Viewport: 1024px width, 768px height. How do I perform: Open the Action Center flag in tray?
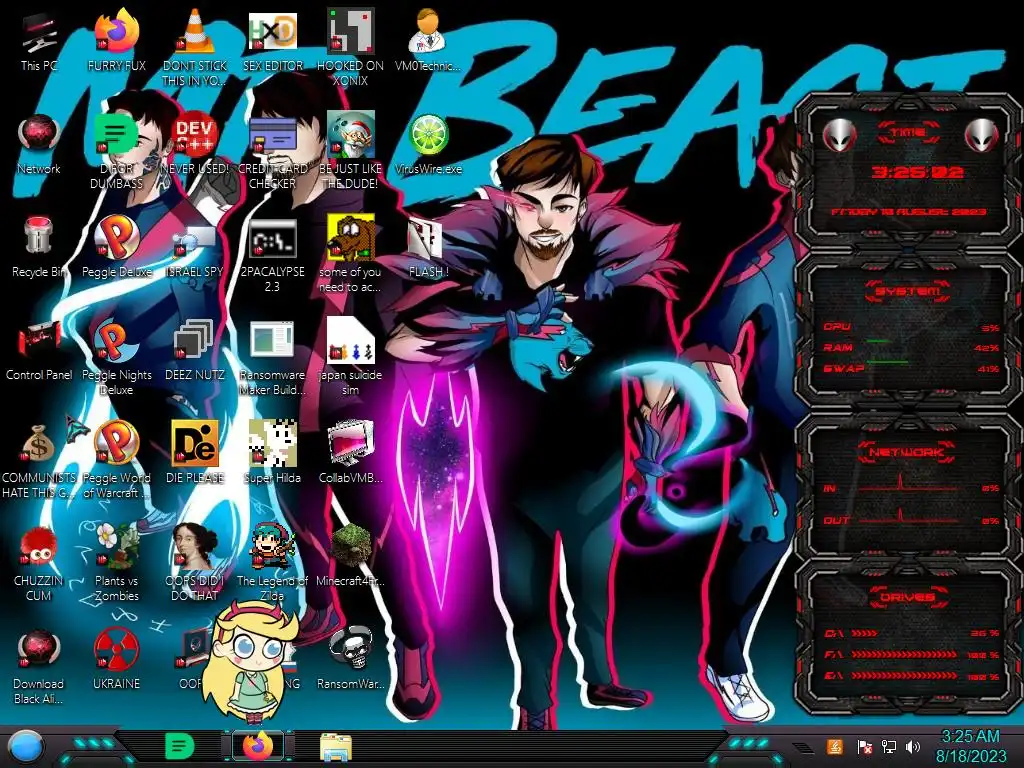tap(864, 746)
